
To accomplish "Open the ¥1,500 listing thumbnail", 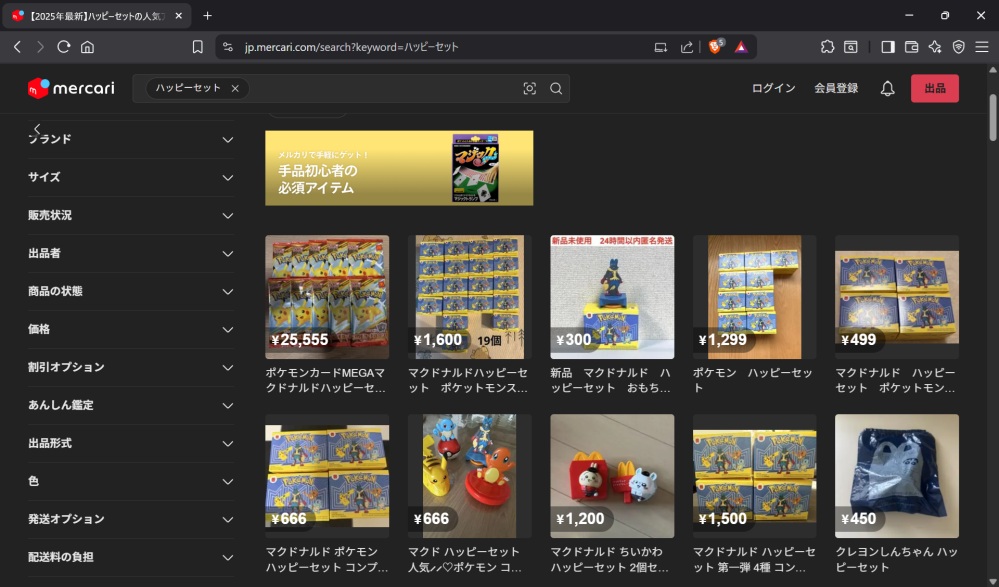I will tap(754, 476).
